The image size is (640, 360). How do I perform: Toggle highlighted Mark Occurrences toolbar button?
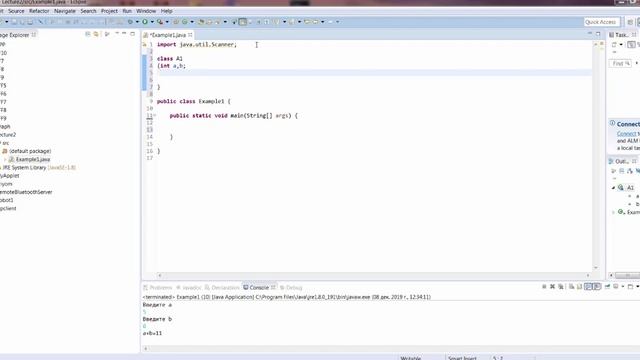pyautogui.click(x=242, y=22)
